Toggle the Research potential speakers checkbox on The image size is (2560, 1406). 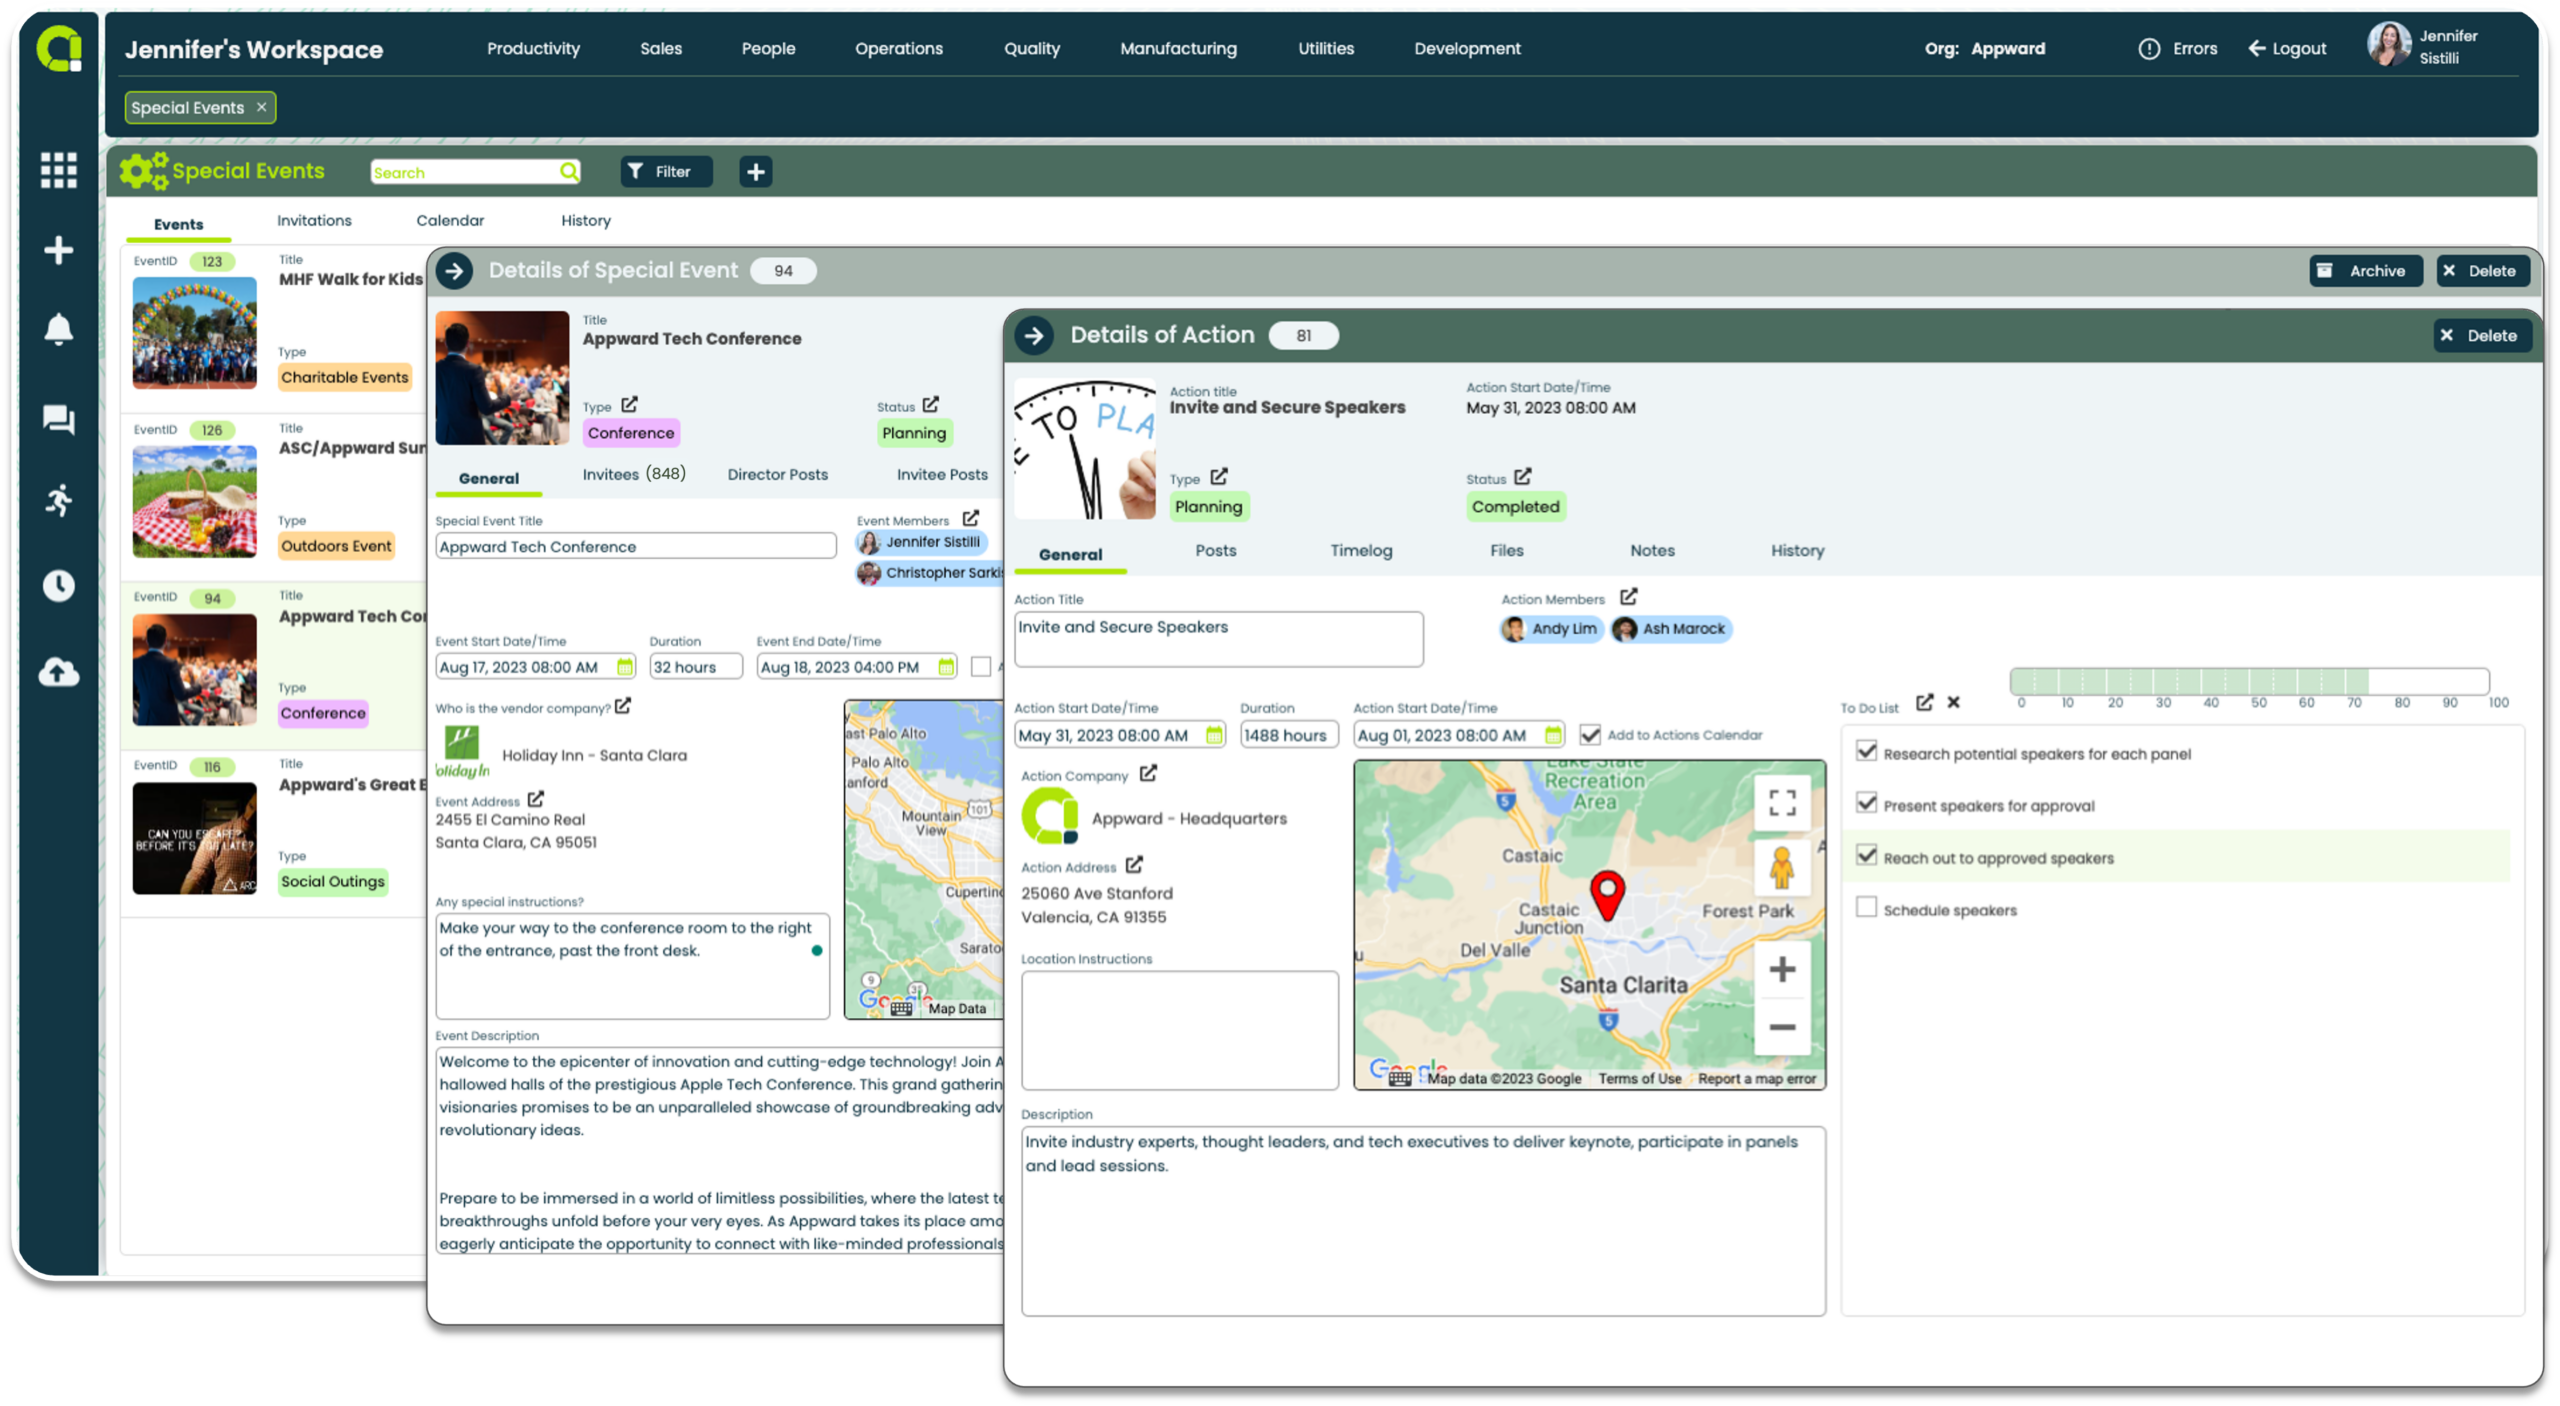[1866, 751]
